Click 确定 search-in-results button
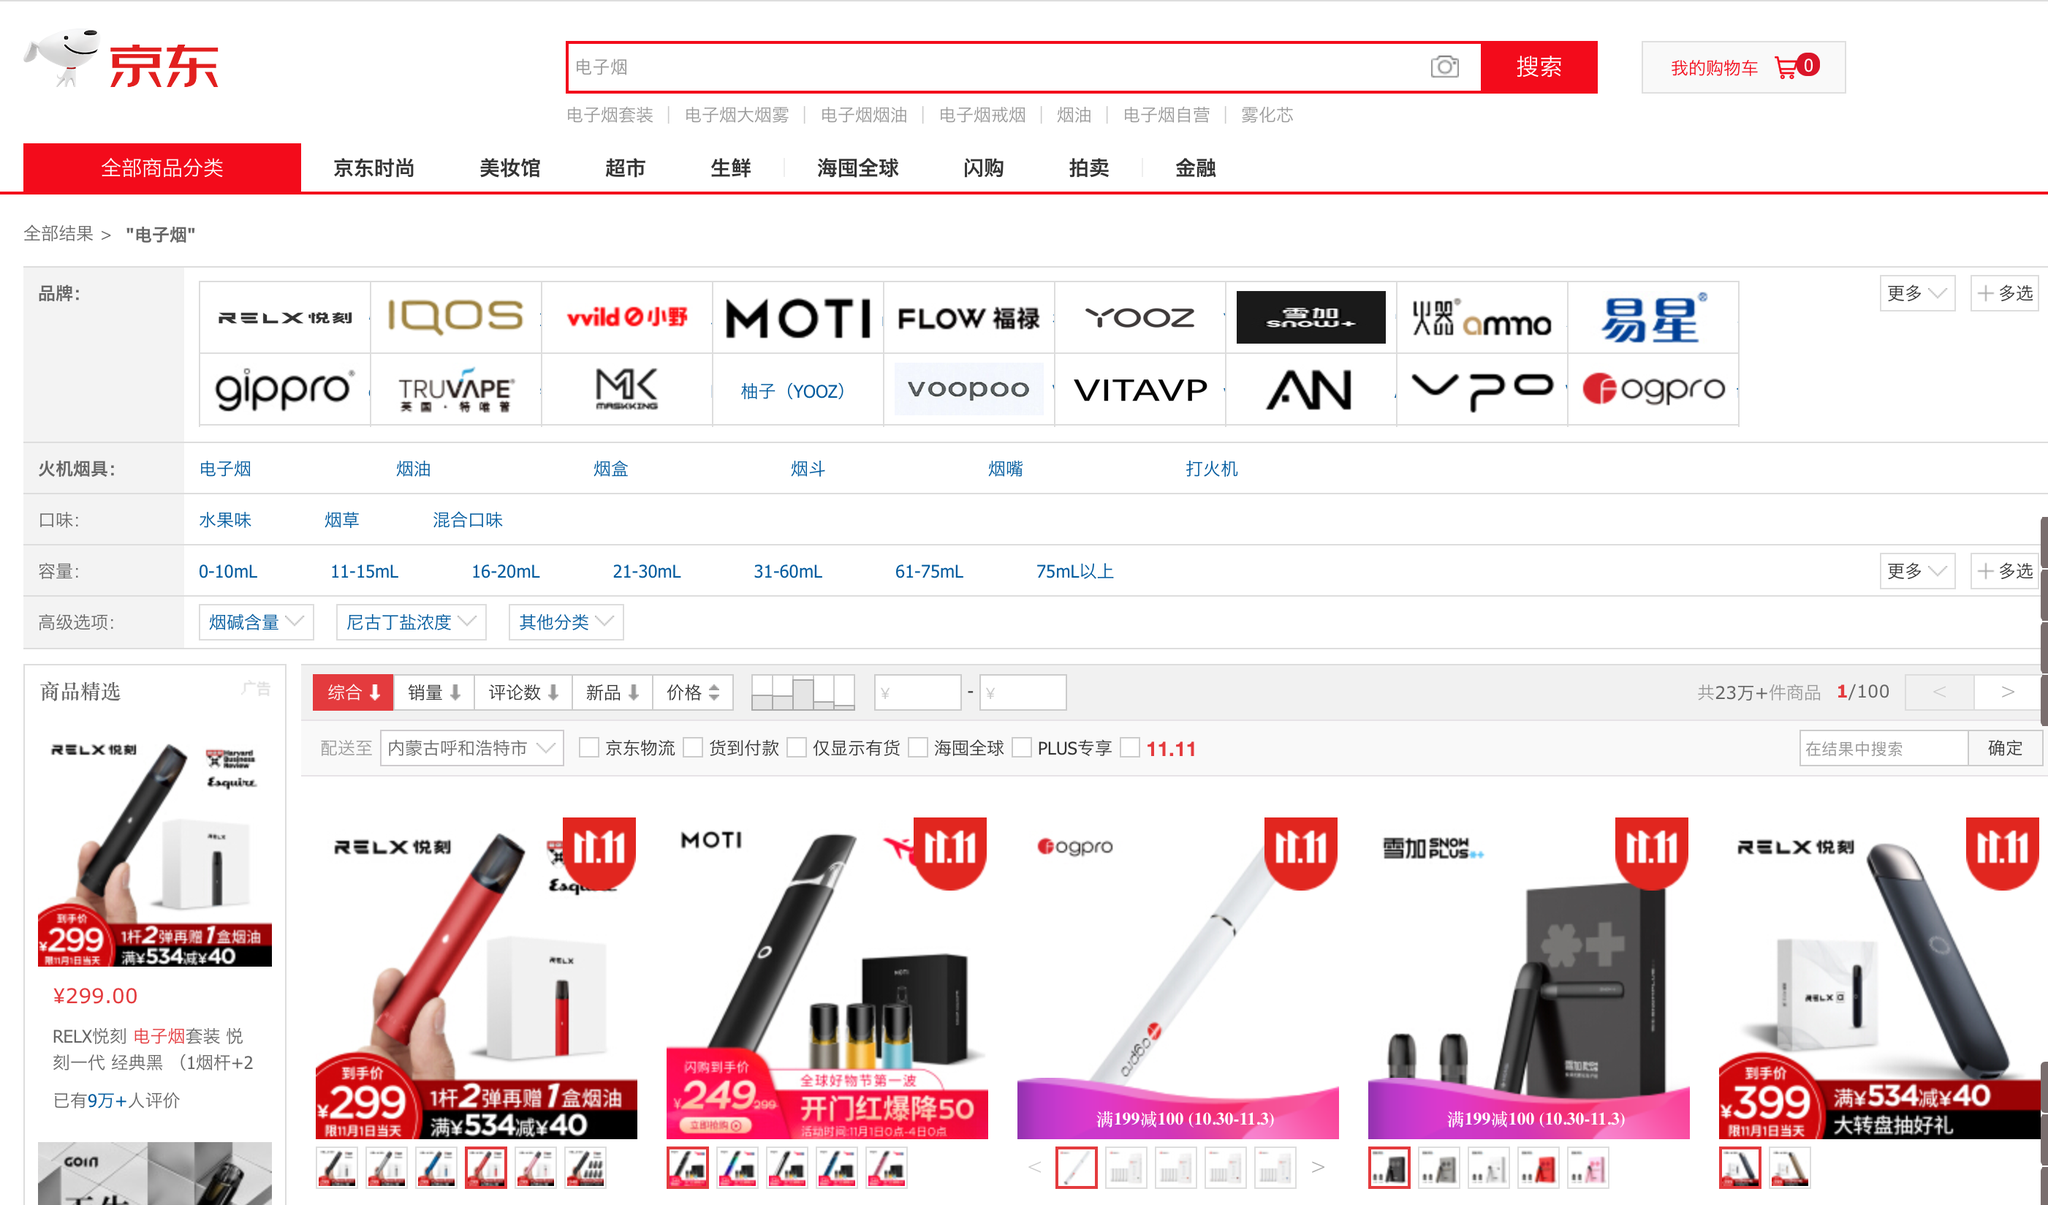The height and width of the screenshot is (1205, 2048). 2004,748
